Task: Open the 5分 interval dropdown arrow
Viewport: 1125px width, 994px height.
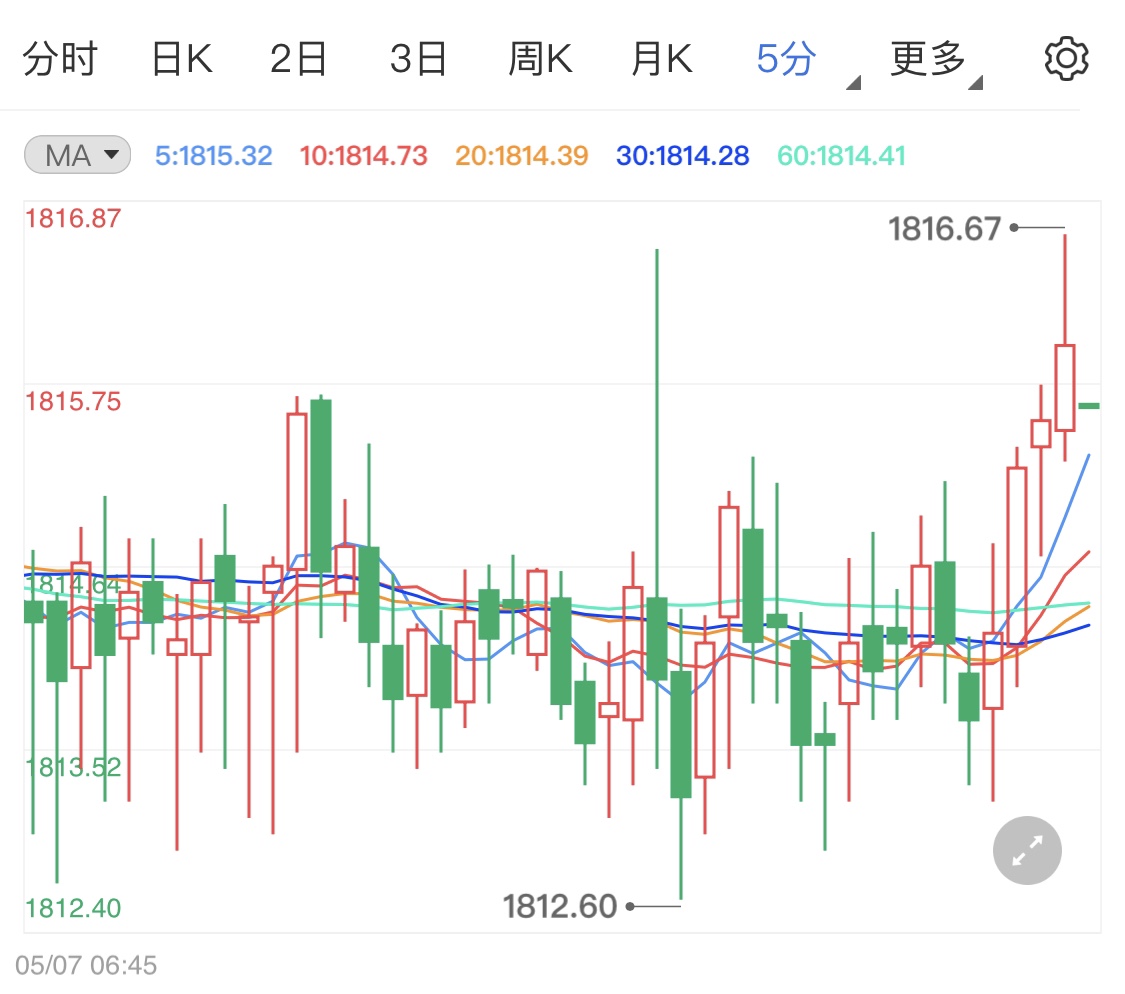Action: point(853,83)
